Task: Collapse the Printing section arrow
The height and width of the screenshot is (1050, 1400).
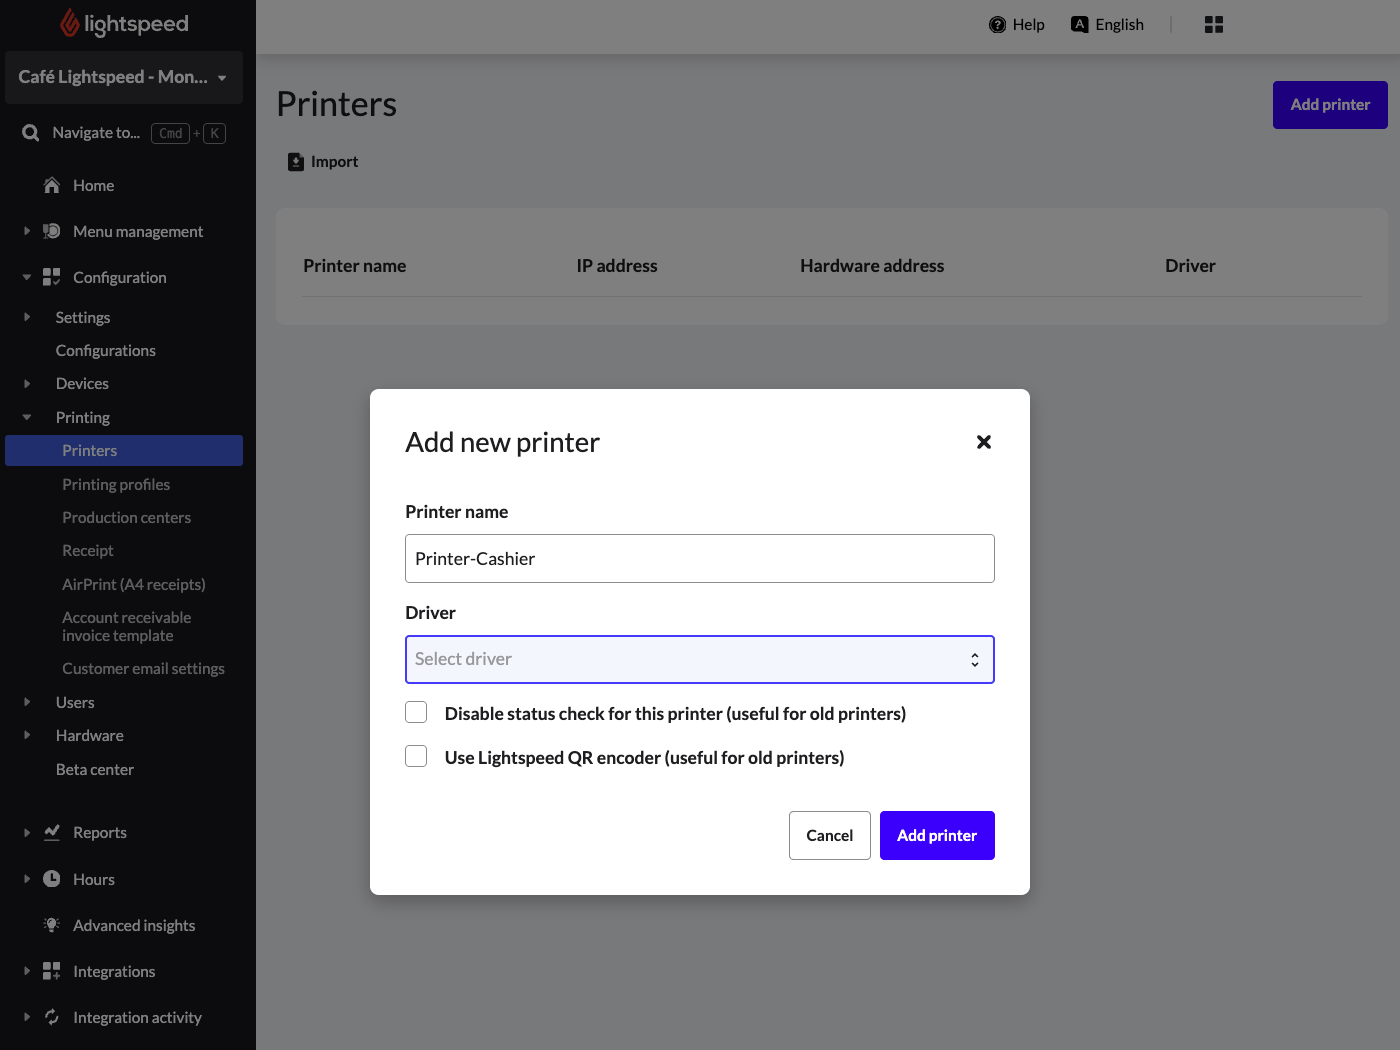Action: click(x=27, y=417)
